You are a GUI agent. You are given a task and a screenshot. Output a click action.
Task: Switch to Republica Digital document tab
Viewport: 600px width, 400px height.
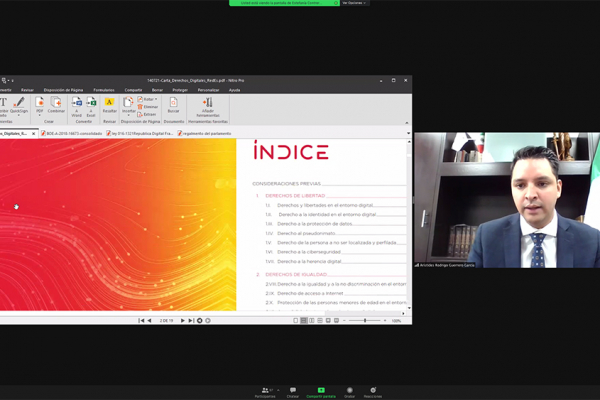coord(140,134)
